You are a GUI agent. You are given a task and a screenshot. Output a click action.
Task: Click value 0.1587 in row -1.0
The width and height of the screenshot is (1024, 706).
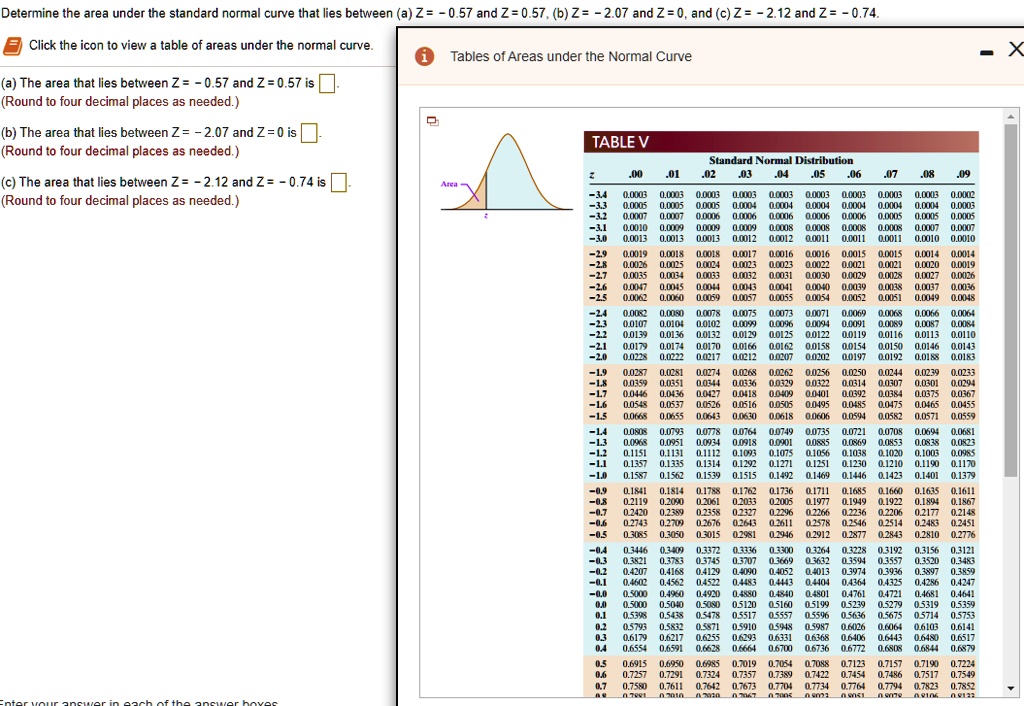point(635,475)
